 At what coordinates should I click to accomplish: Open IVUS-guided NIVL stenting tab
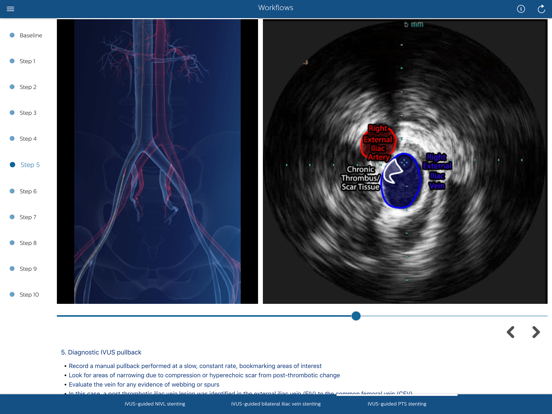(155, 404)
